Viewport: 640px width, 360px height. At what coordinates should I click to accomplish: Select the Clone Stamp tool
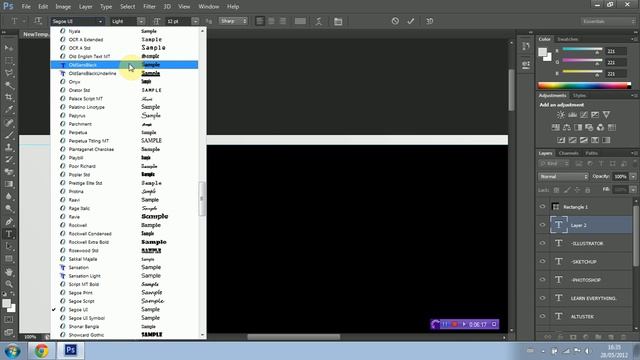[x=9, y=147]
